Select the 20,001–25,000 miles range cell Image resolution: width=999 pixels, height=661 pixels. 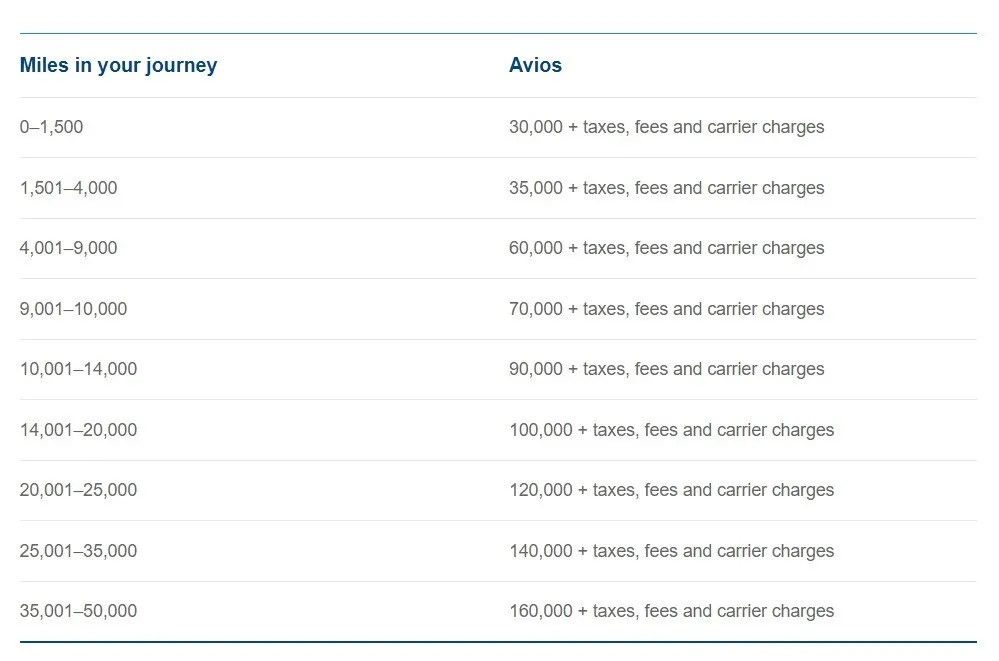(x=78, y=490)
